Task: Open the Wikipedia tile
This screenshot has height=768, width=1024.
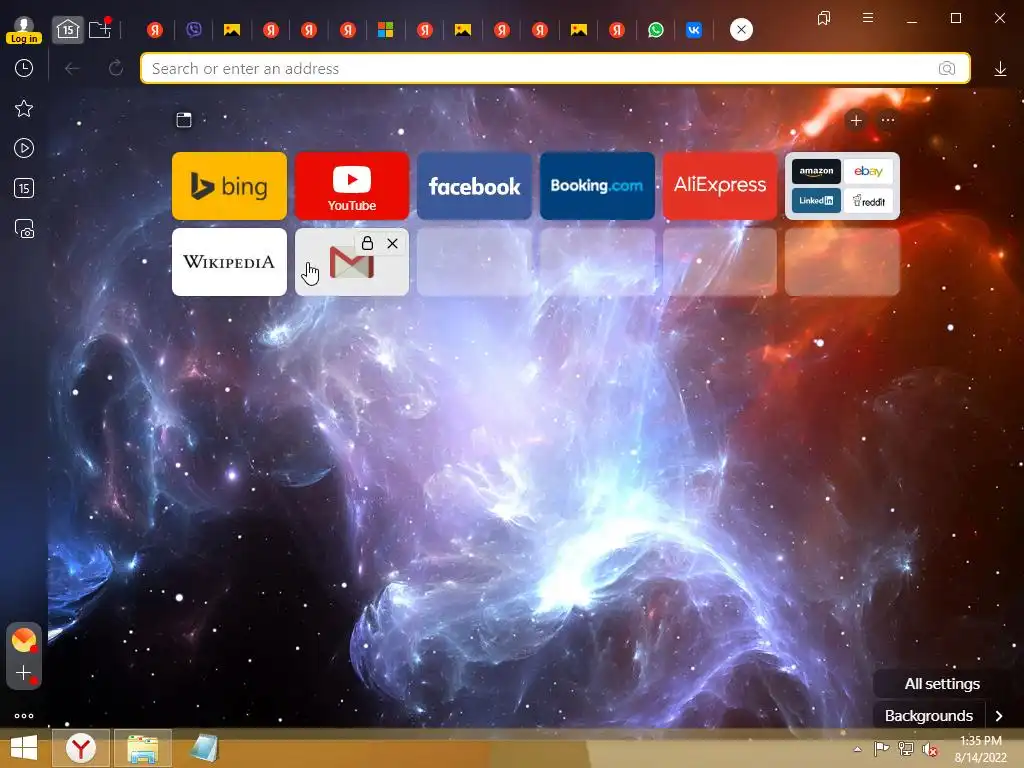Action: tap(229, 262)
